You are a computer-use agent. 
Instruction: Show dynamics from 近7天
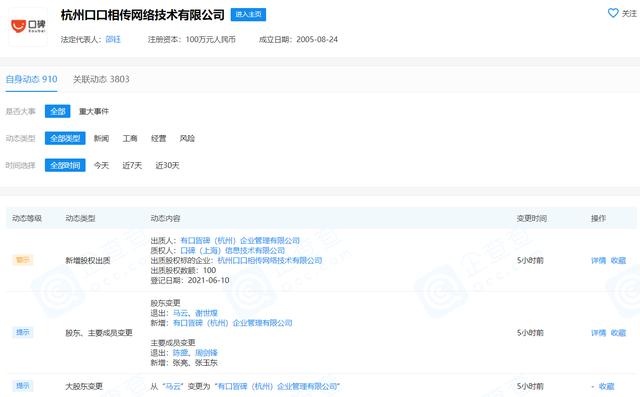point(132,165)
